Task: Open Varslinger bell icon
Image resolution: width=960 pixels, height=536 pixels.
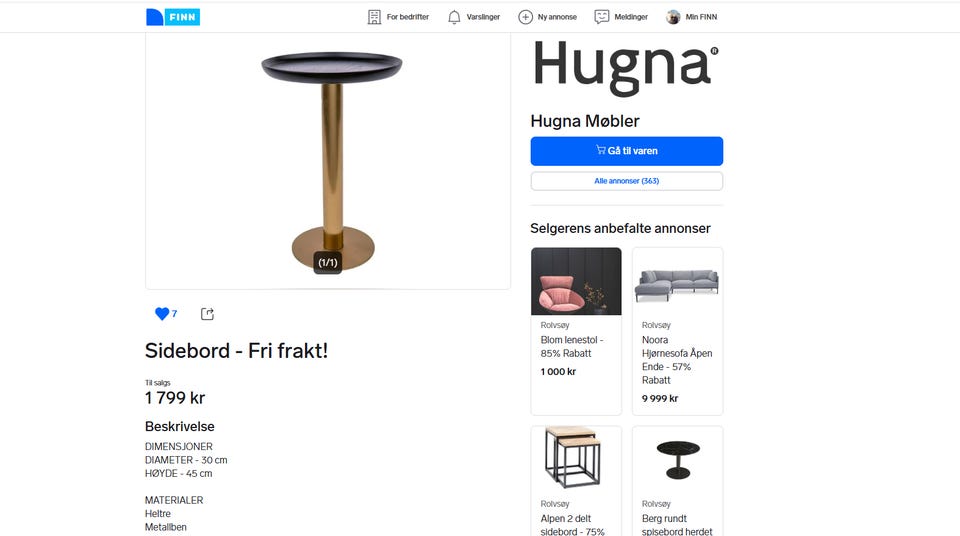Action: tap(454, 17)
